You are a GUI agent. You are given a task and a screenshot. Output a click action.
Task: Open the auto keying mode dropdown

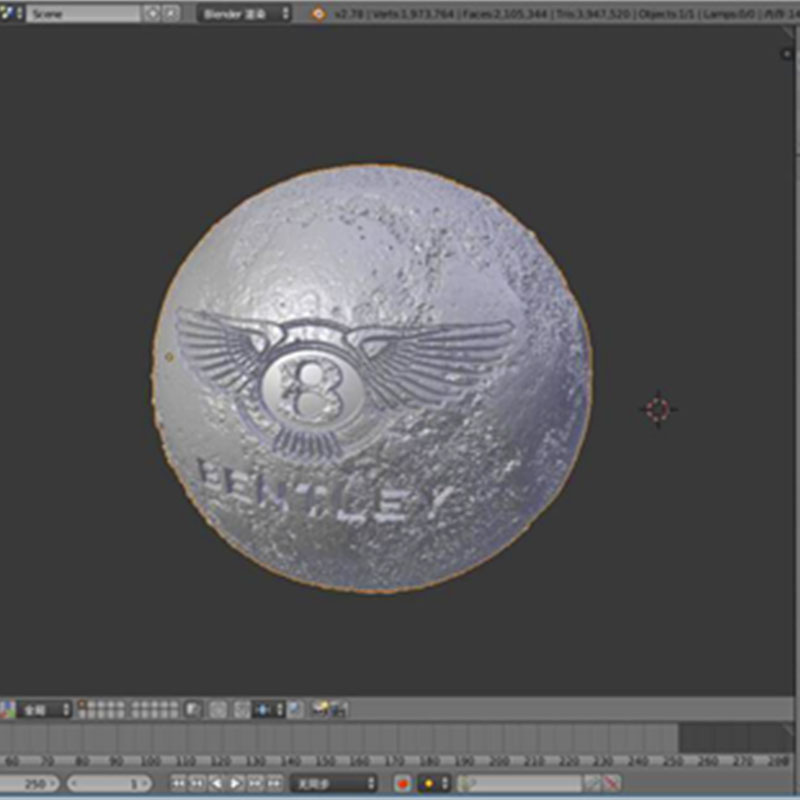coord(434,783)
